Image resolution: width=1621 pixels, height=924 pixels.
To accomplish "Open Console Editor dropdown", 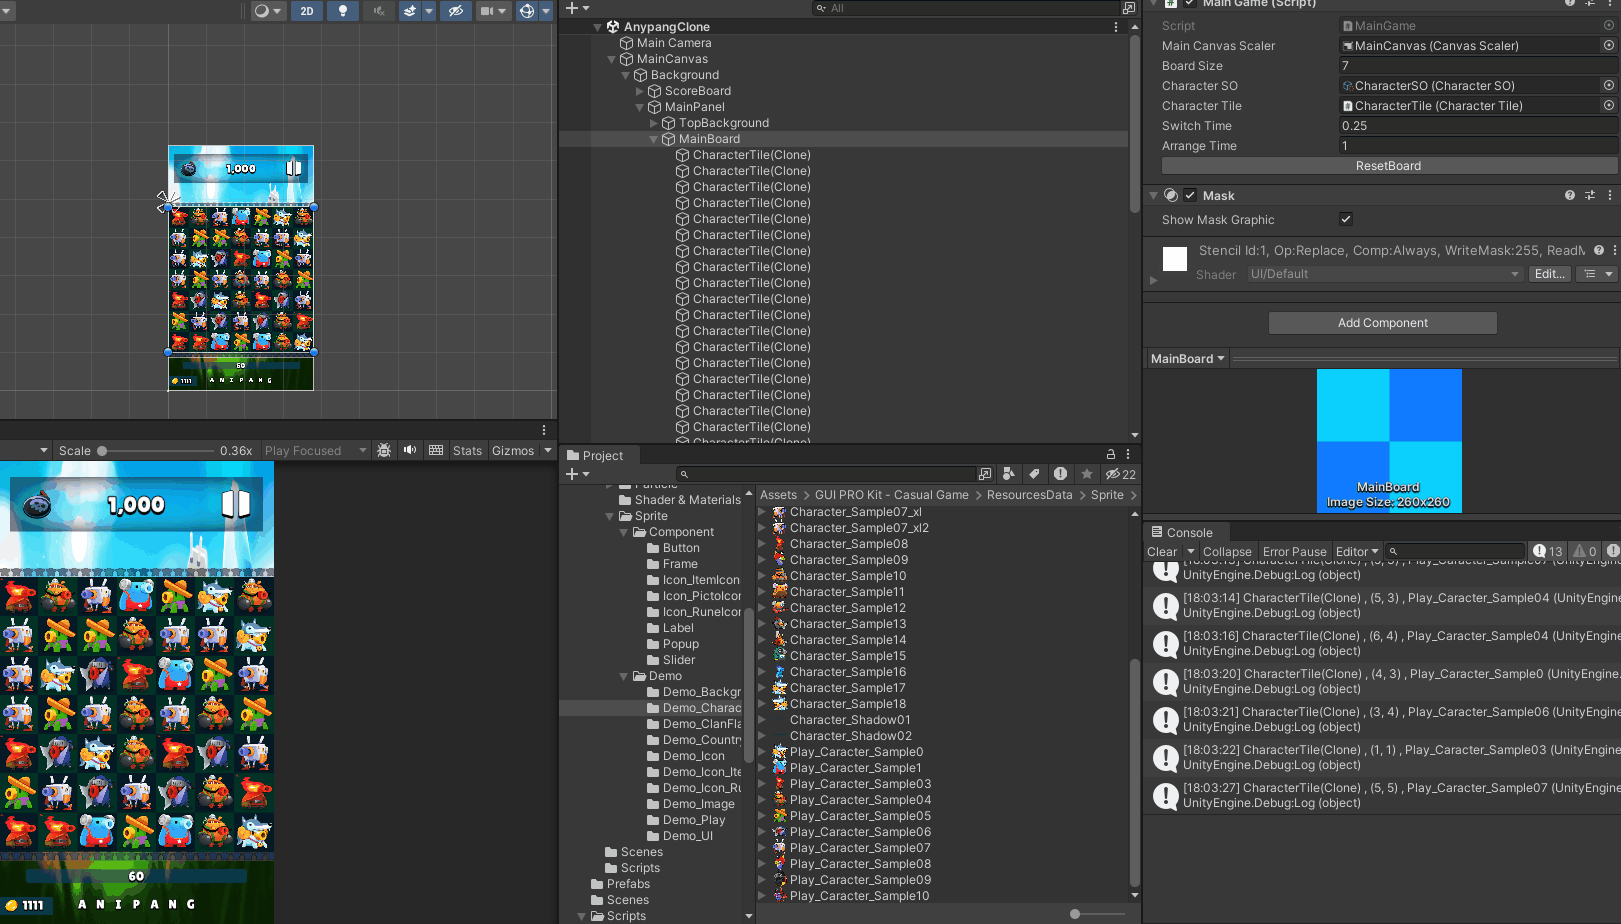I will tap(1357, 552).
